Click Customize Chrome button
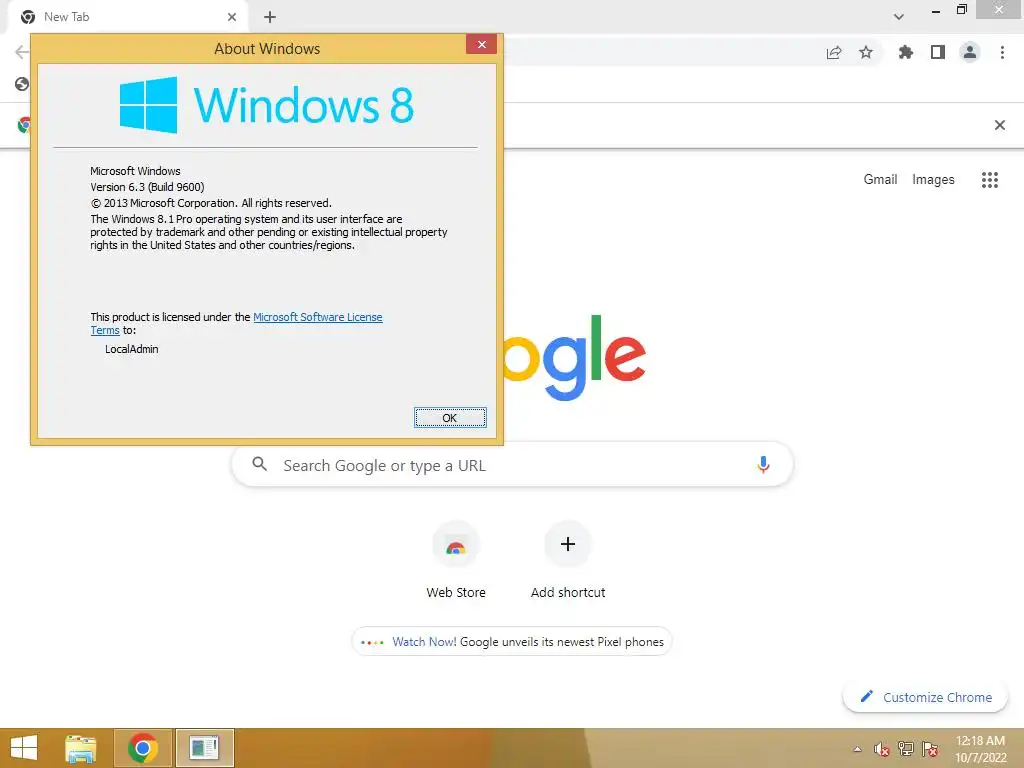This screenshot has height=768, width=1024. (x=926, y=697)
